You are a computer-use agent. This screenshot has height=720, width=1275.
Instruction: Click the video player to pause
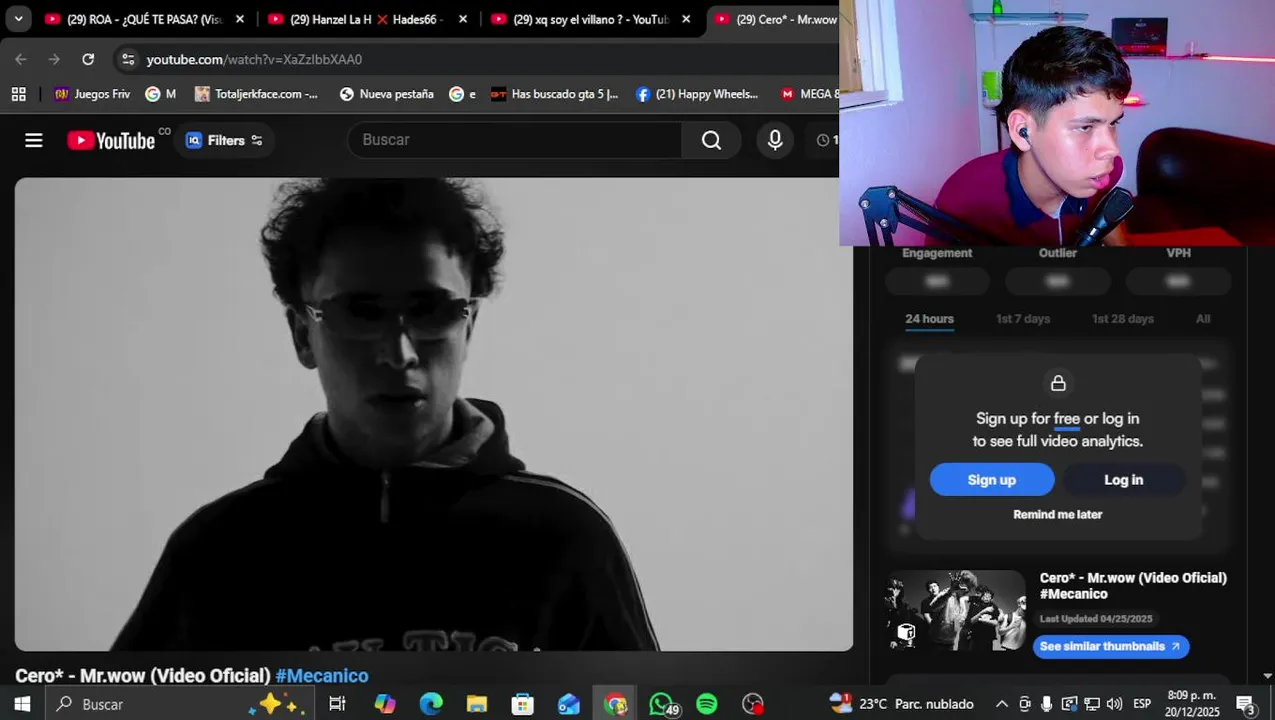click(434, 414)
